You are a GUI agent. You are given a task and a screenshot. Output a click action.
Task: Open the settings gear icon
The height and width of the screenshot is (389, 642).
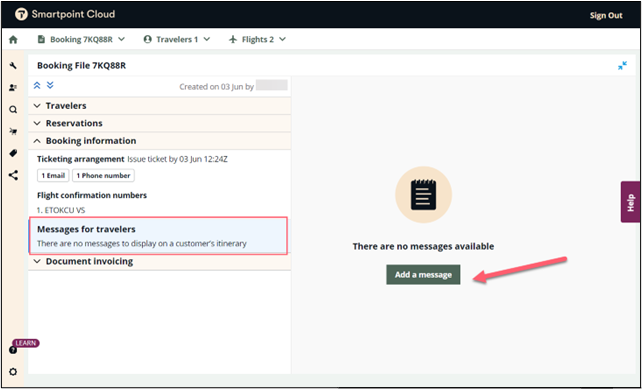[13, 372]
